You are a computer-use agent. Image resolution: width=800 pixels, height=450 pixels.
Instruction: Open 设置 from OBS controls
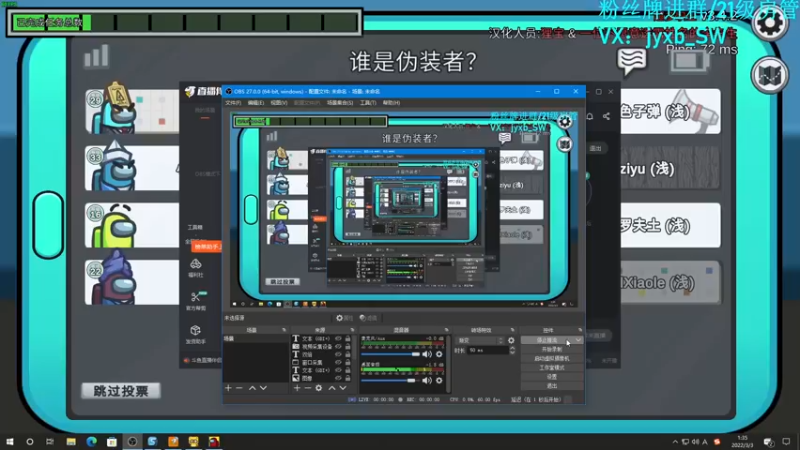(x=552, y=377)
